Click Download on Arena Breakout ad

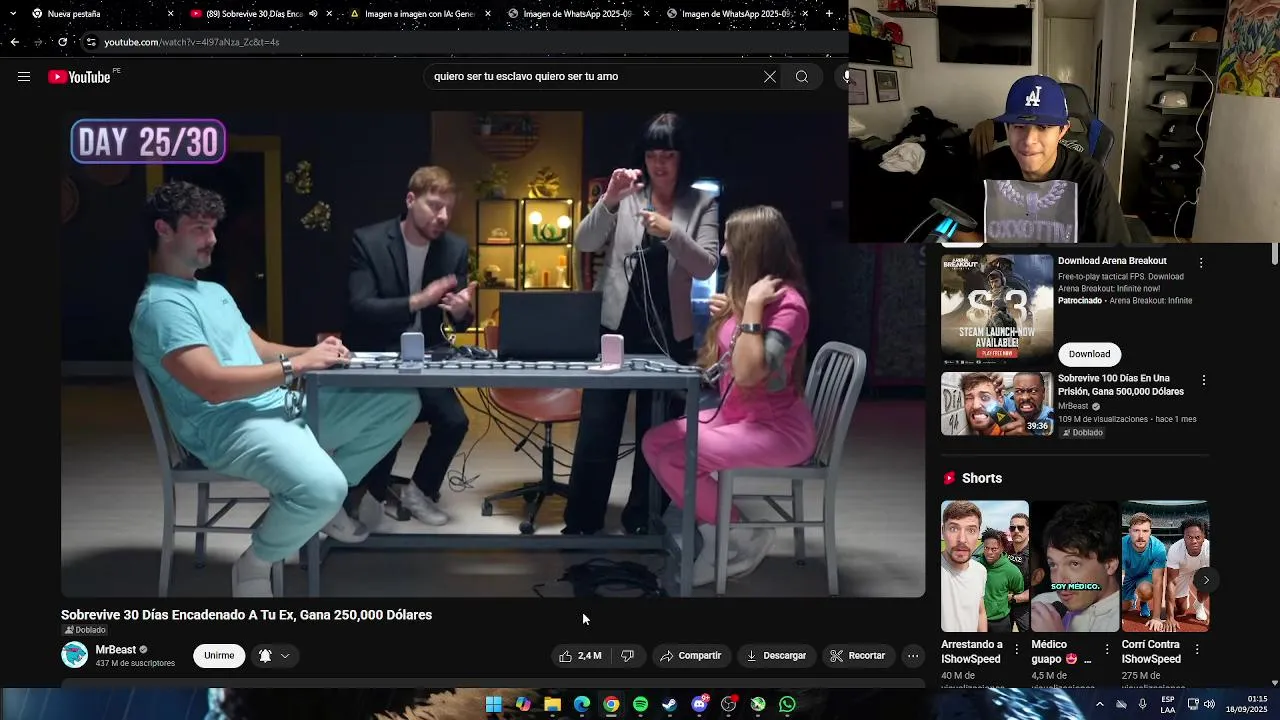1089,354
